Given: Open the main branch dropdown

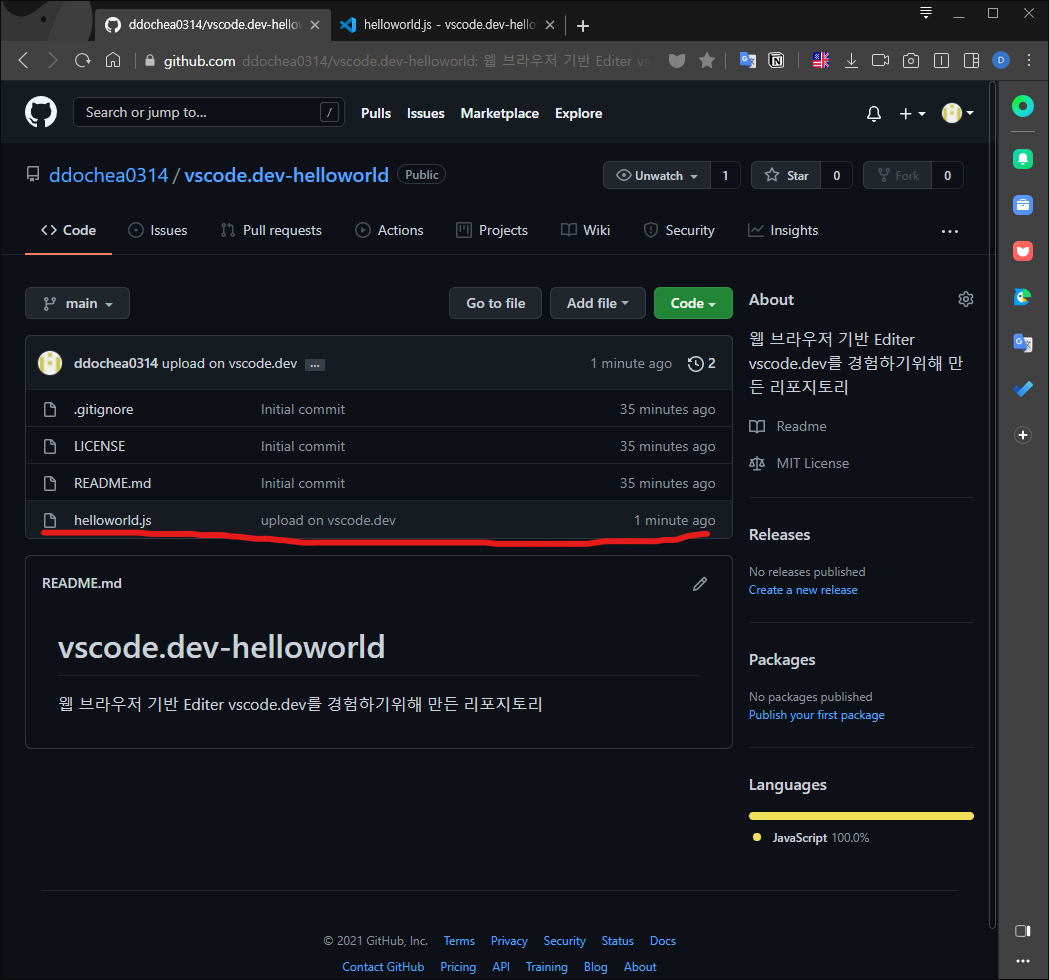Looking at the screenshot, I should click(78, 304).
